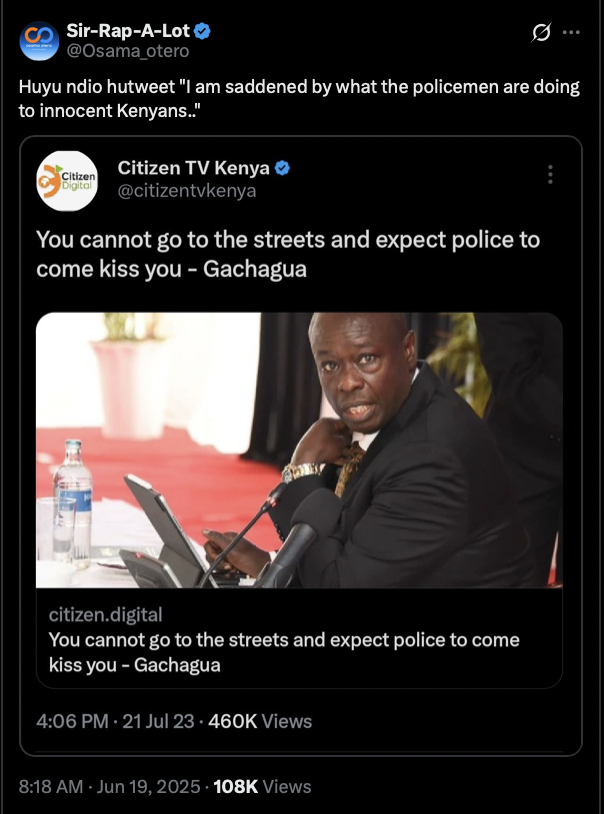The width and height of the screenshot is (604, 814).
Task: Click quoted tweet text about streets
Action: (x=288, y=254)
